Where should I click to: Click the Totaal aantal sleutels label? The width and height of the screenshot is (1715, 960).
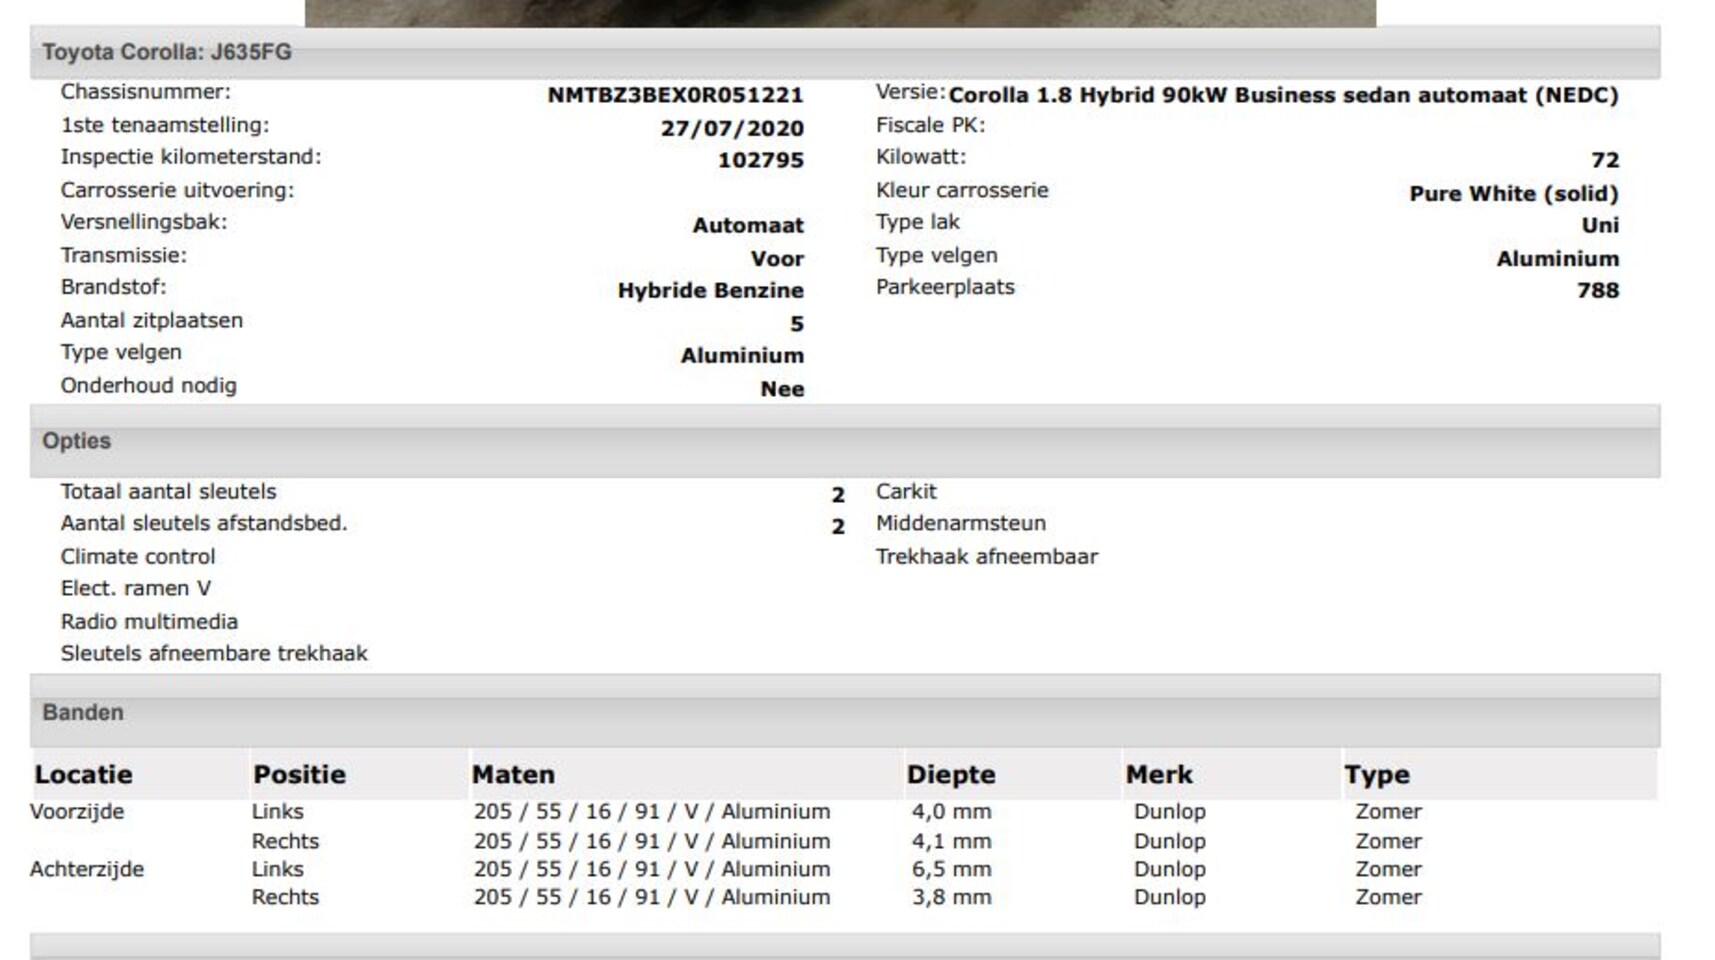[168, 491]
